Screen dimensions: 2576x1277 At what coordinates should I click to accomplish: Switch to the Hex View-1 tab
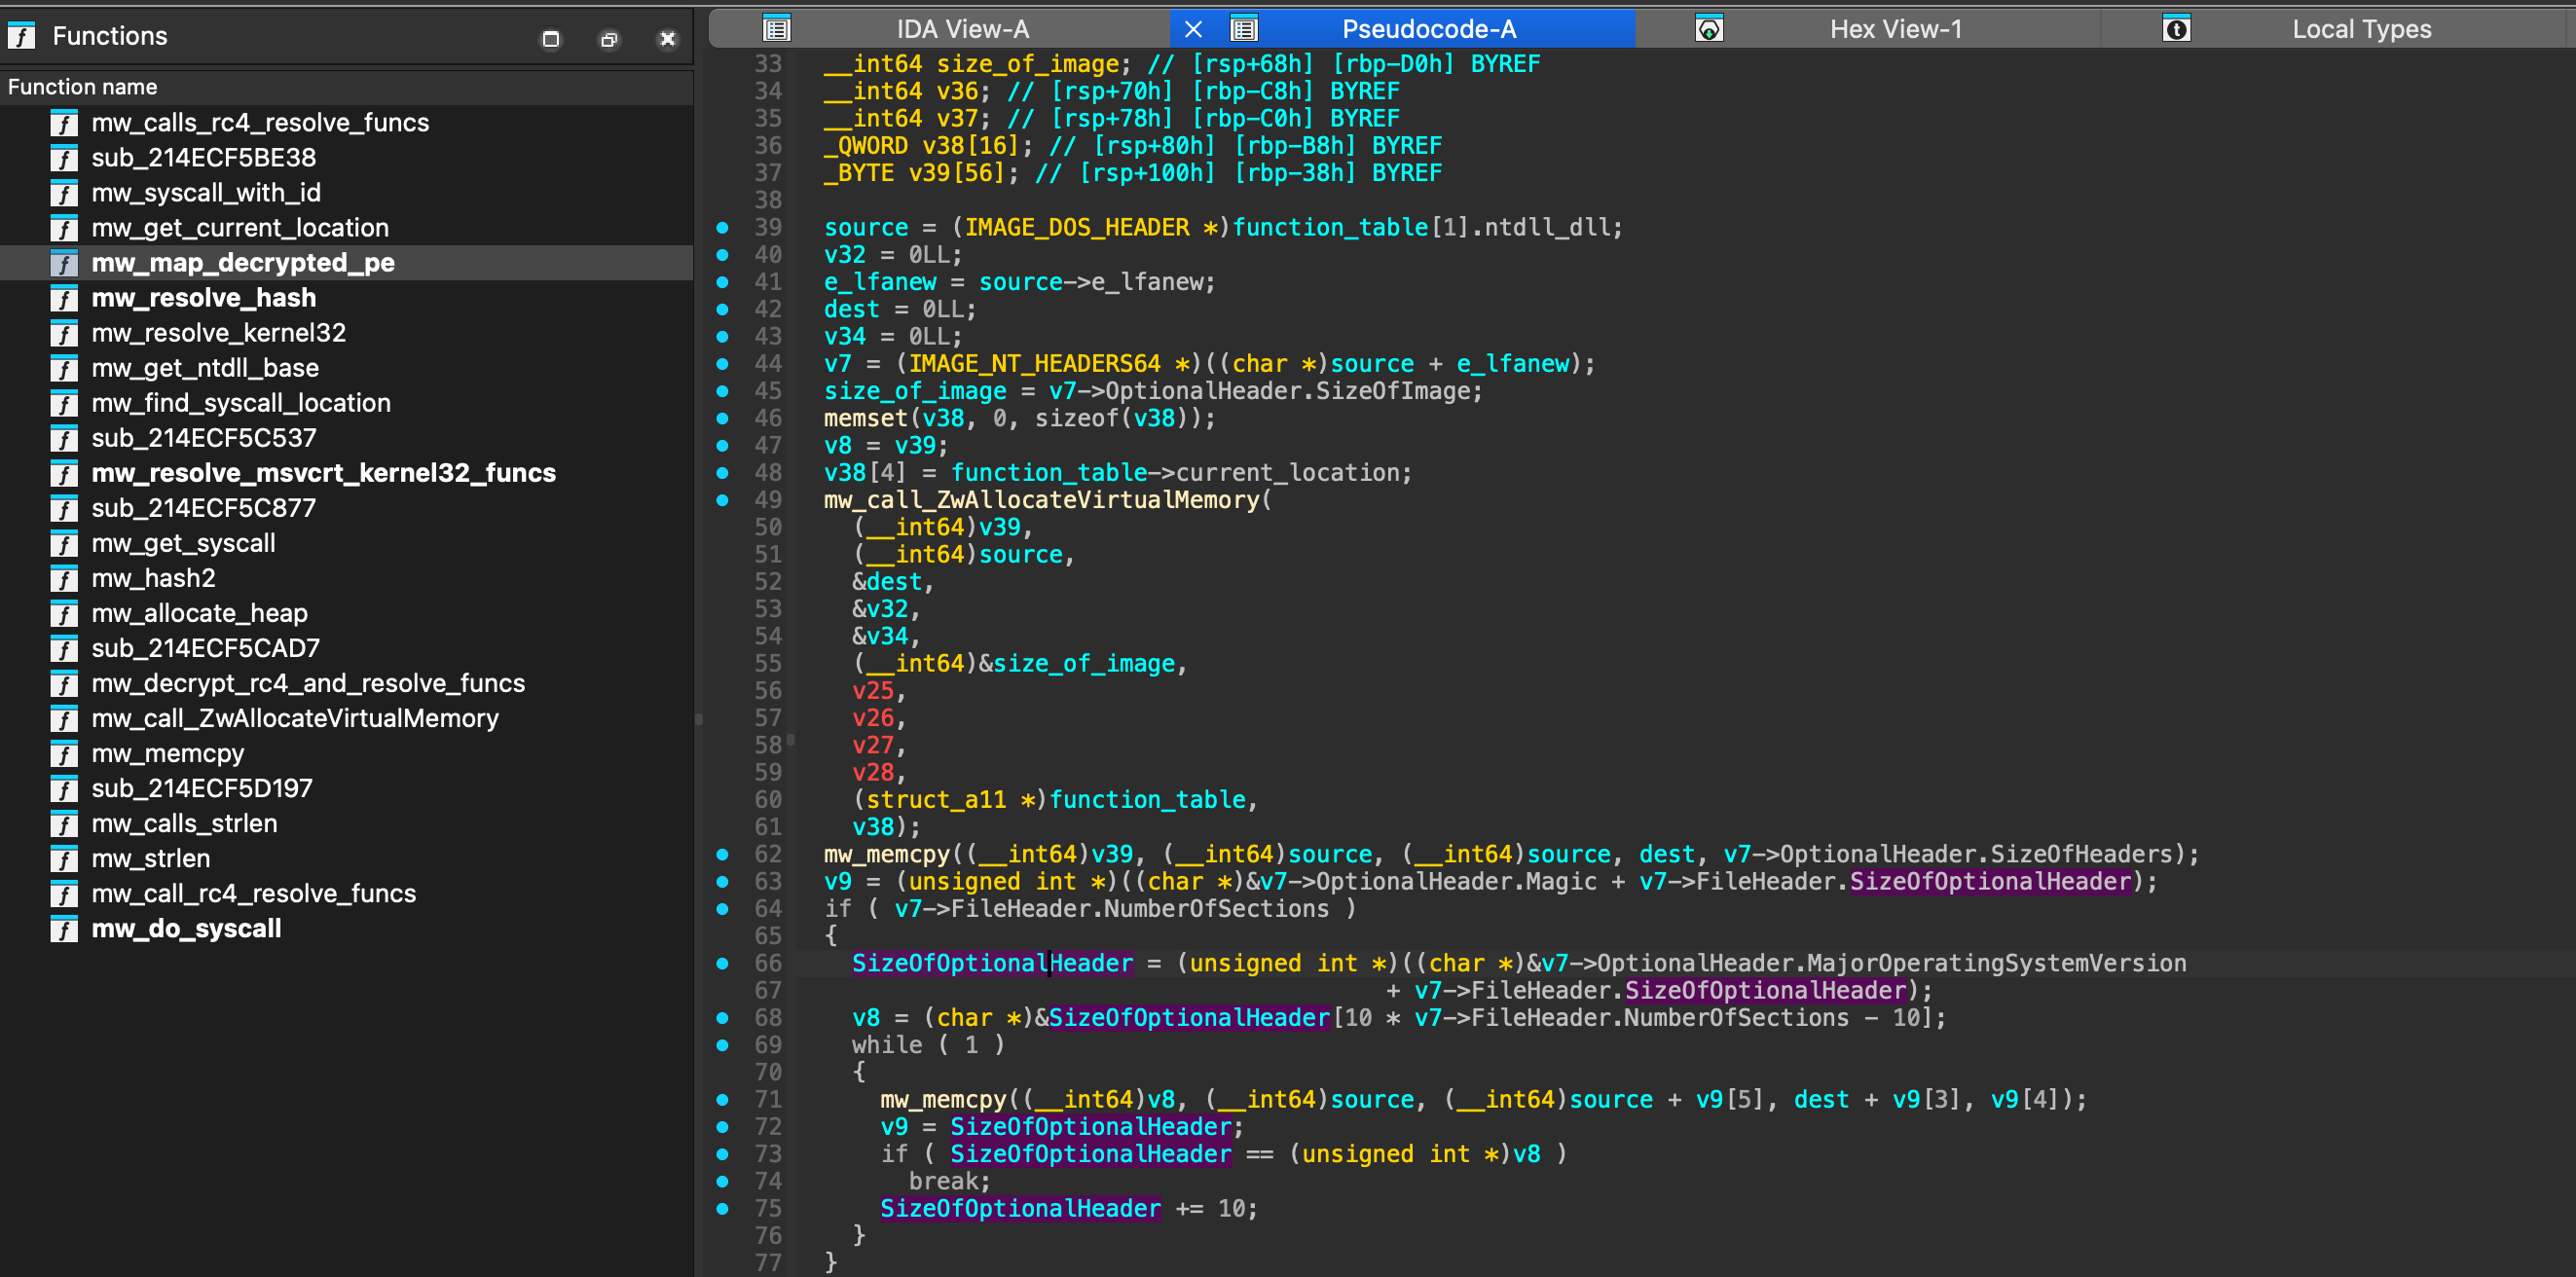click(x=1895, y=28)
